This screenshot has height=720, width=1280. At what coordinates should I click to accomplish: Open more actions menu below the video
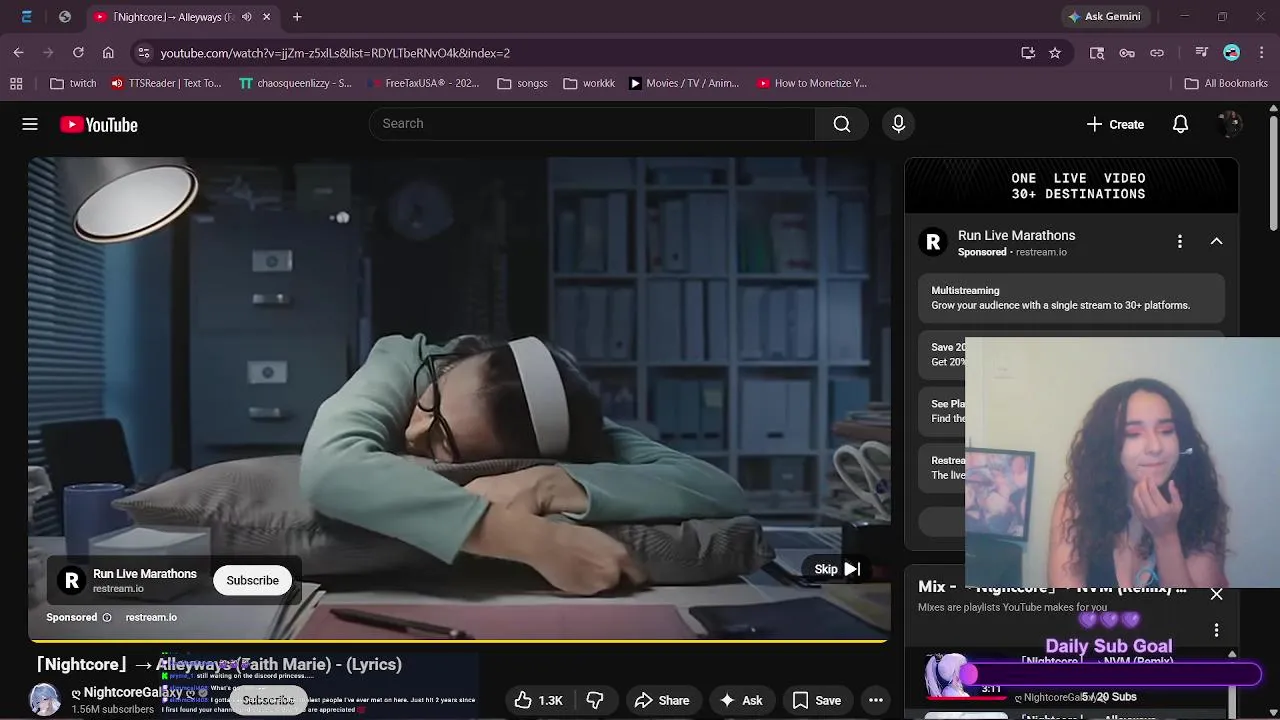876,700
